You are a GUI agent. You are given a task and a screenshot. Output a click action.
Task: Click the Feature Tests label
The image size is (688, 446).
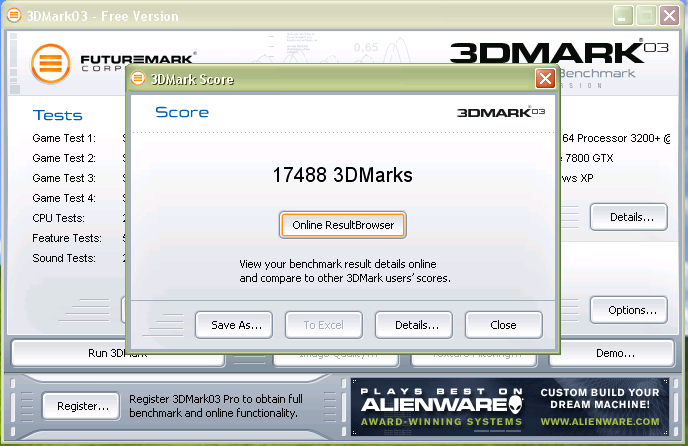click(x=67, y=238)
